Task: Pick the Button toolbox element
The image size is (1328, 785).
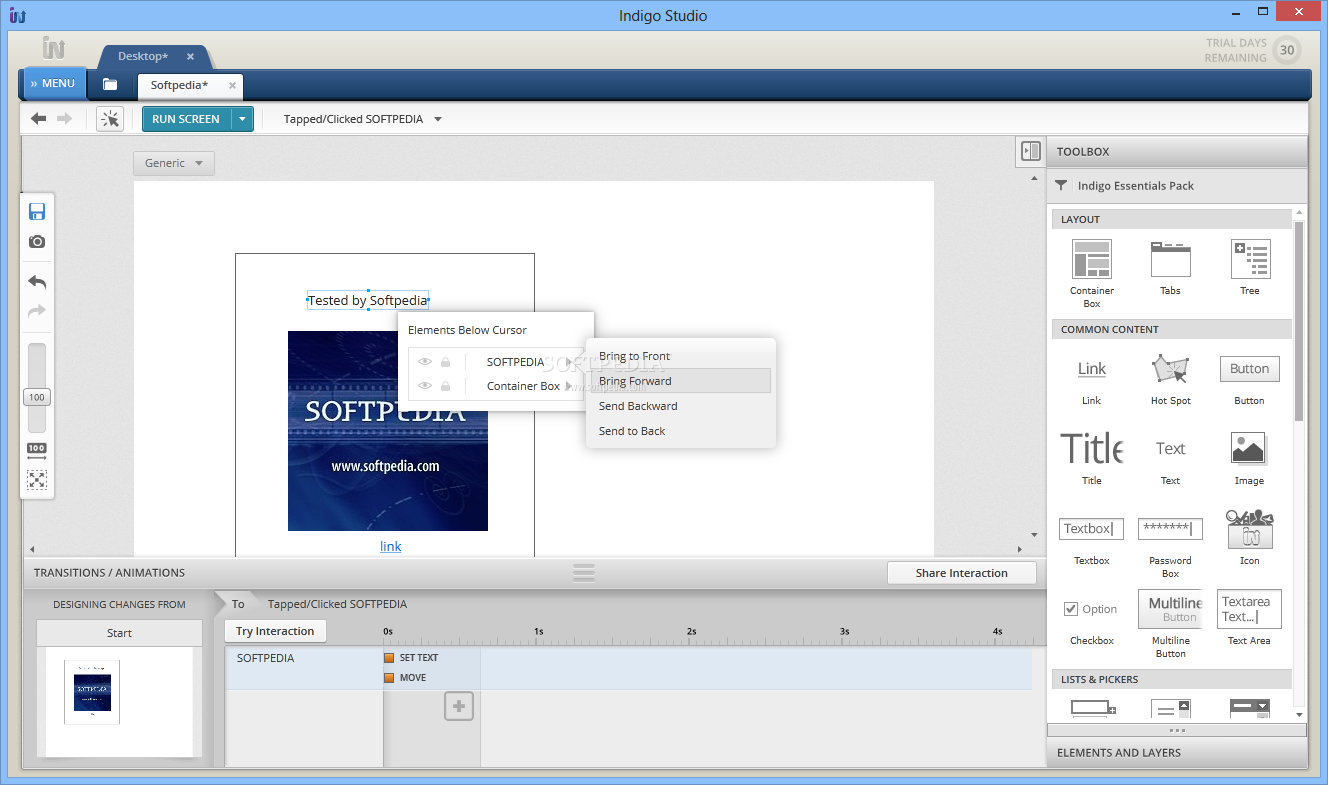Action: tap(1250, 381)
